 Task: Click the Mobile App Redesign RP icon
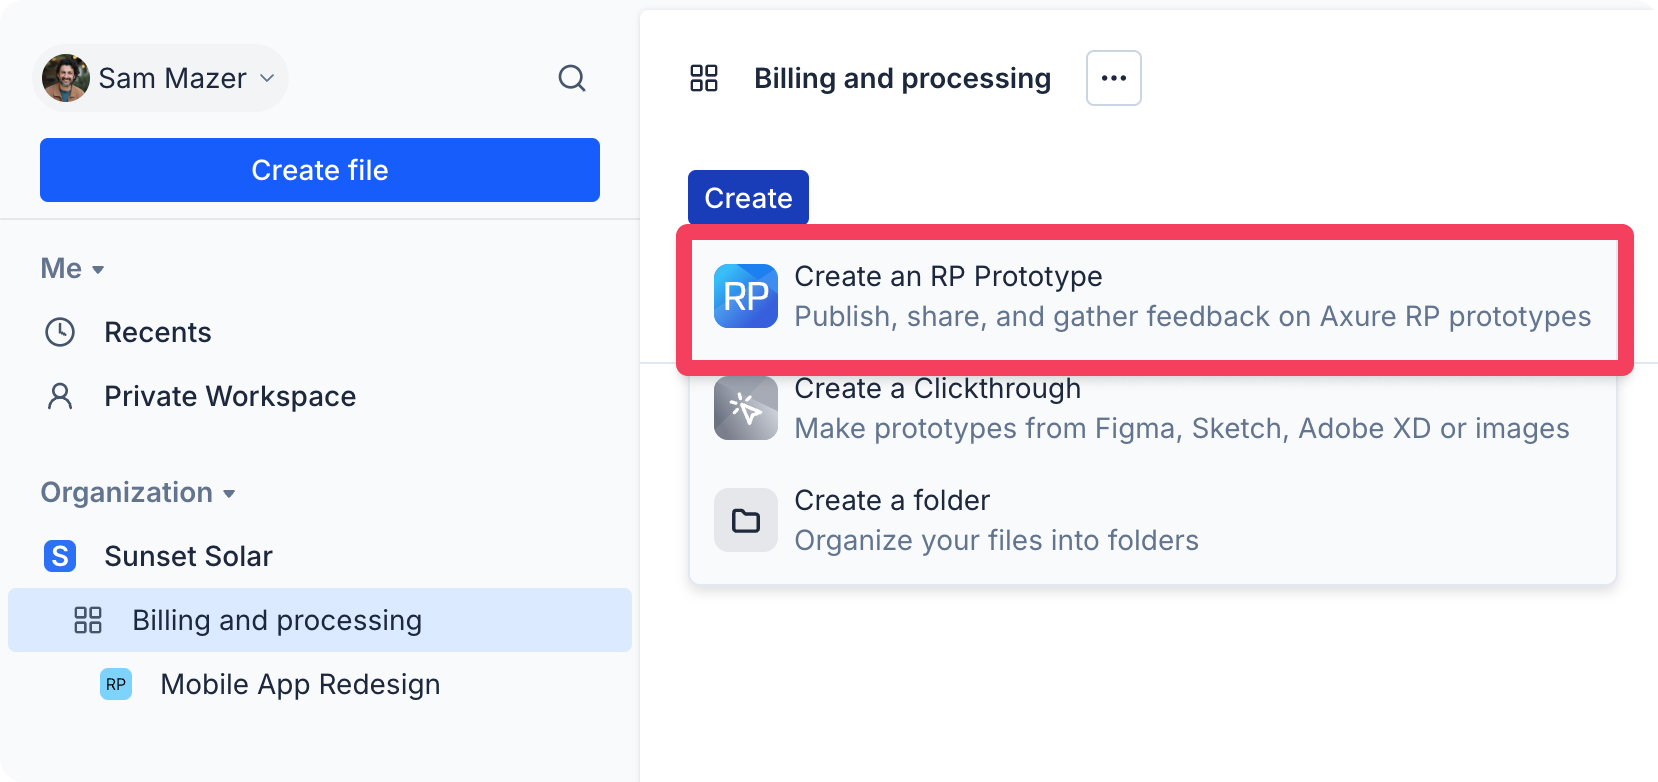click(x=116, y=684)
